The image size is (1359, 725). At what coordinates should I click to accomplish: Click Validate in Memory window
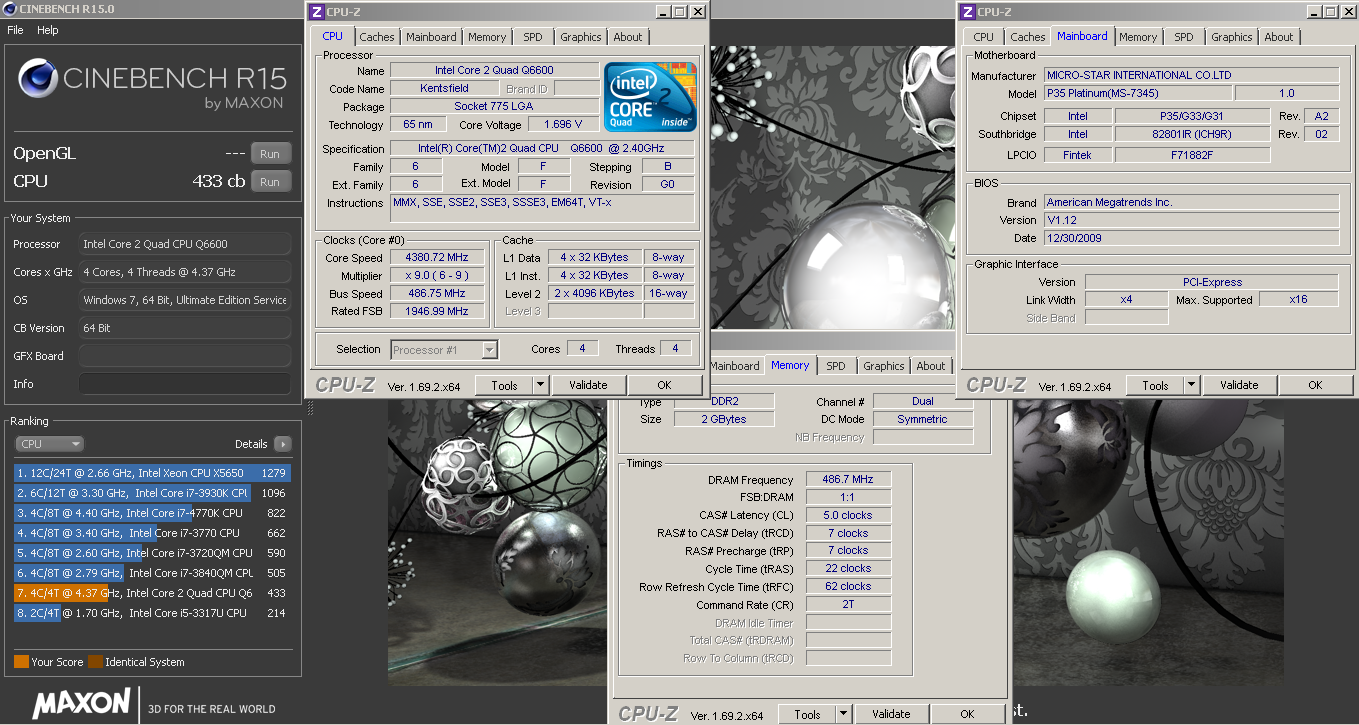pos(891,714)
